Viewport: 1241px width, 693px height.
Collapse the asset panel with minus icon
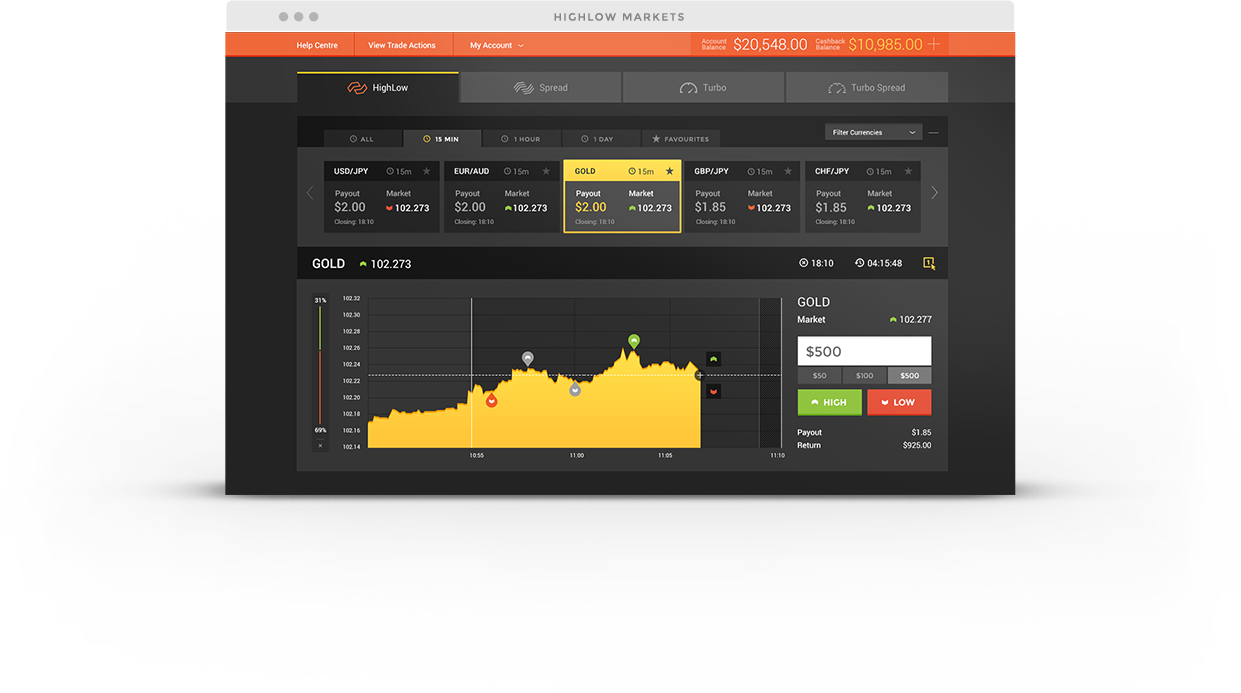pyautogui.click(x=934, y=132)
